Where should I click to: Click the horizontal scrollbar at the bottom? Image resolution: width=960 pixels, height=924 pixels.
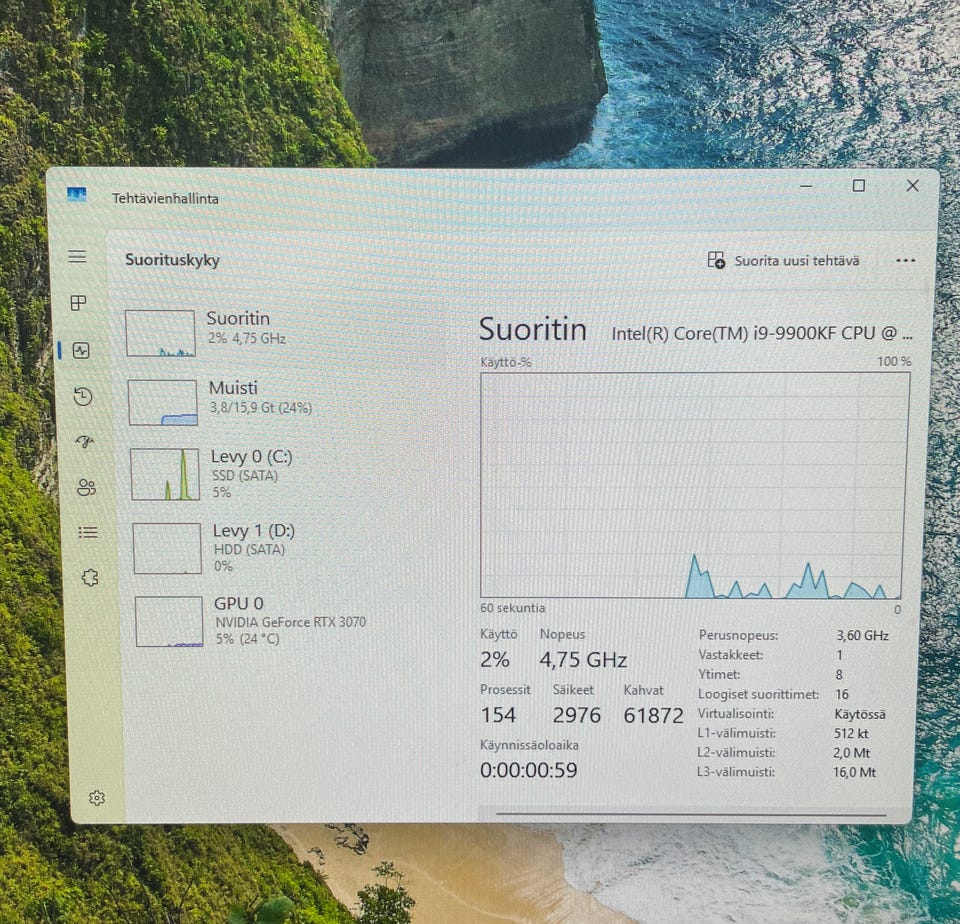coord(691,814)
